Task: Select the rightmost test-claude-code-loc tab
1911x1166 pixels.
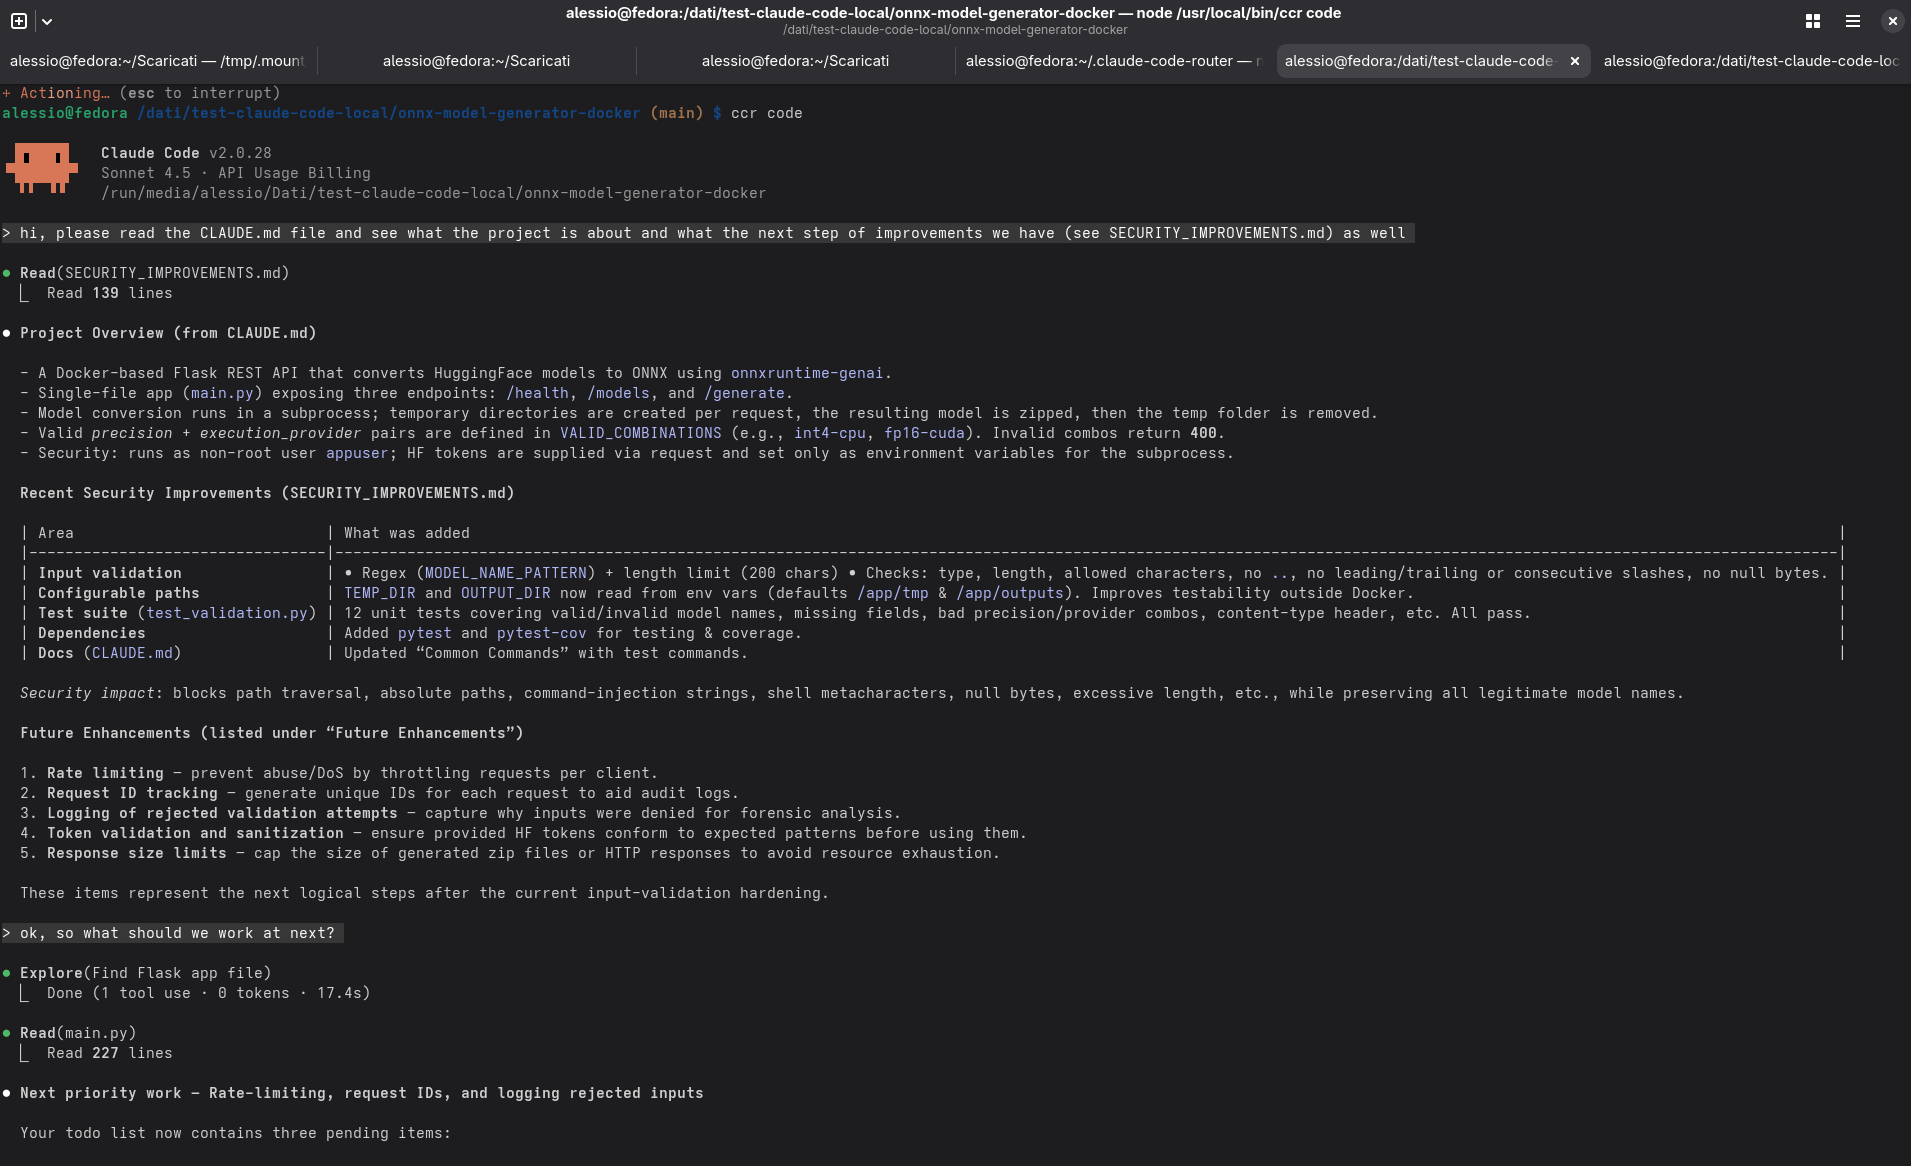Action: pyautogui.click(x=1750, y=61)
